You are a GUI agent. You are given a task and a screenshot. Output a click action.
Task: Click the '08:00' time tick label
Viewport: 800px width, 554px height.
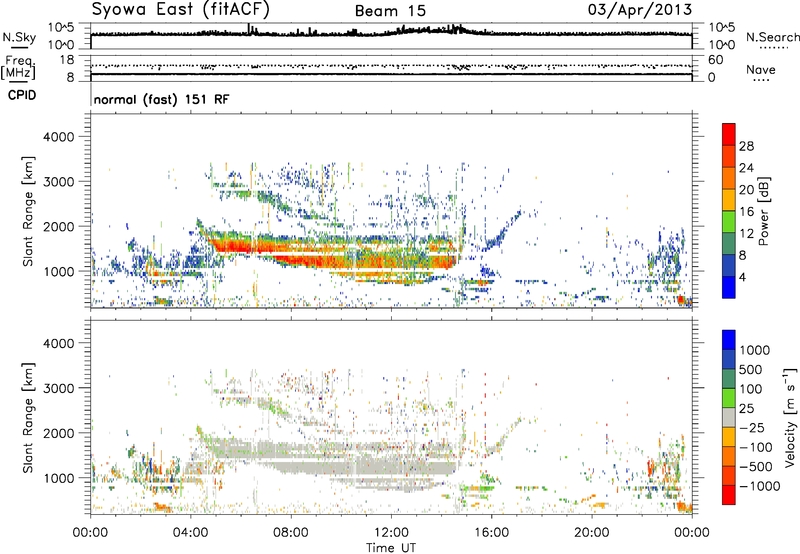291,533
